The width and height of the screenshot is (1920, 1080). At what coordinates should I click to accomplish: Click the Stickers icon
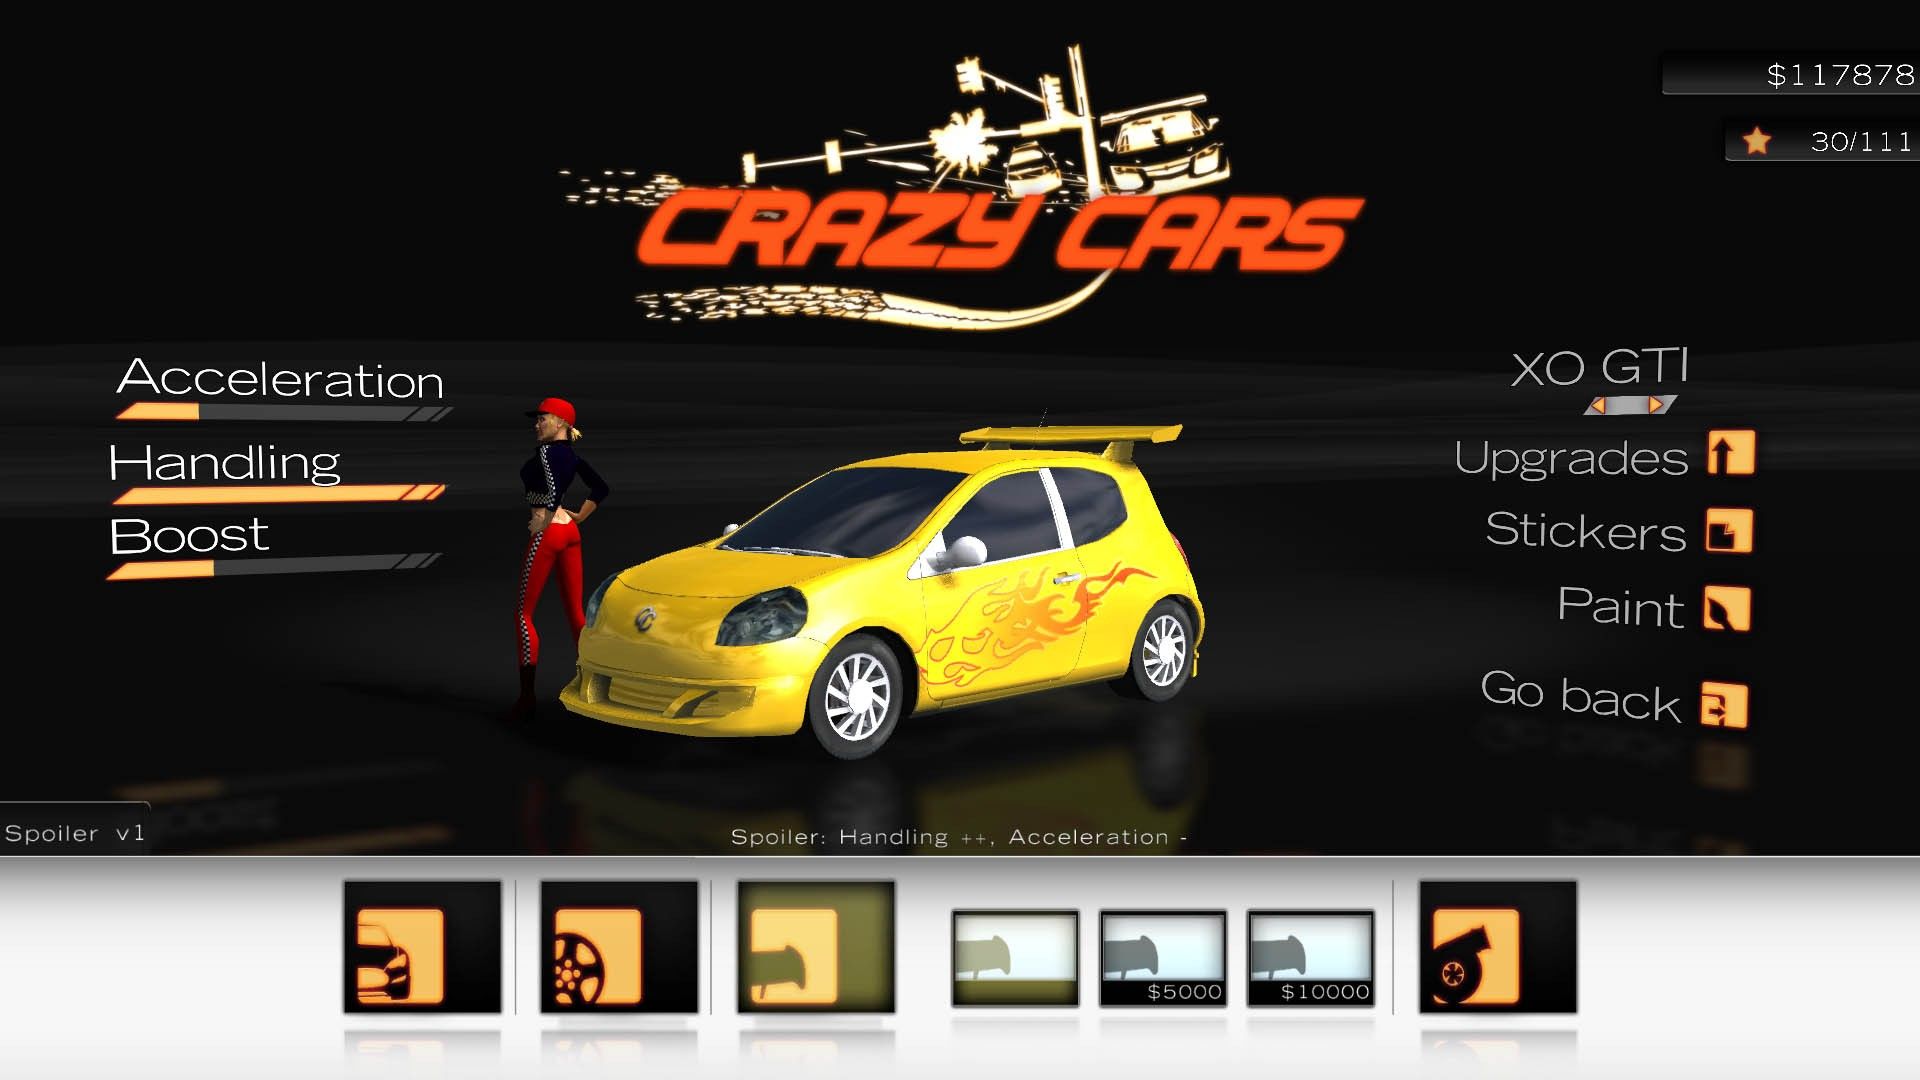coord(1729,531)
